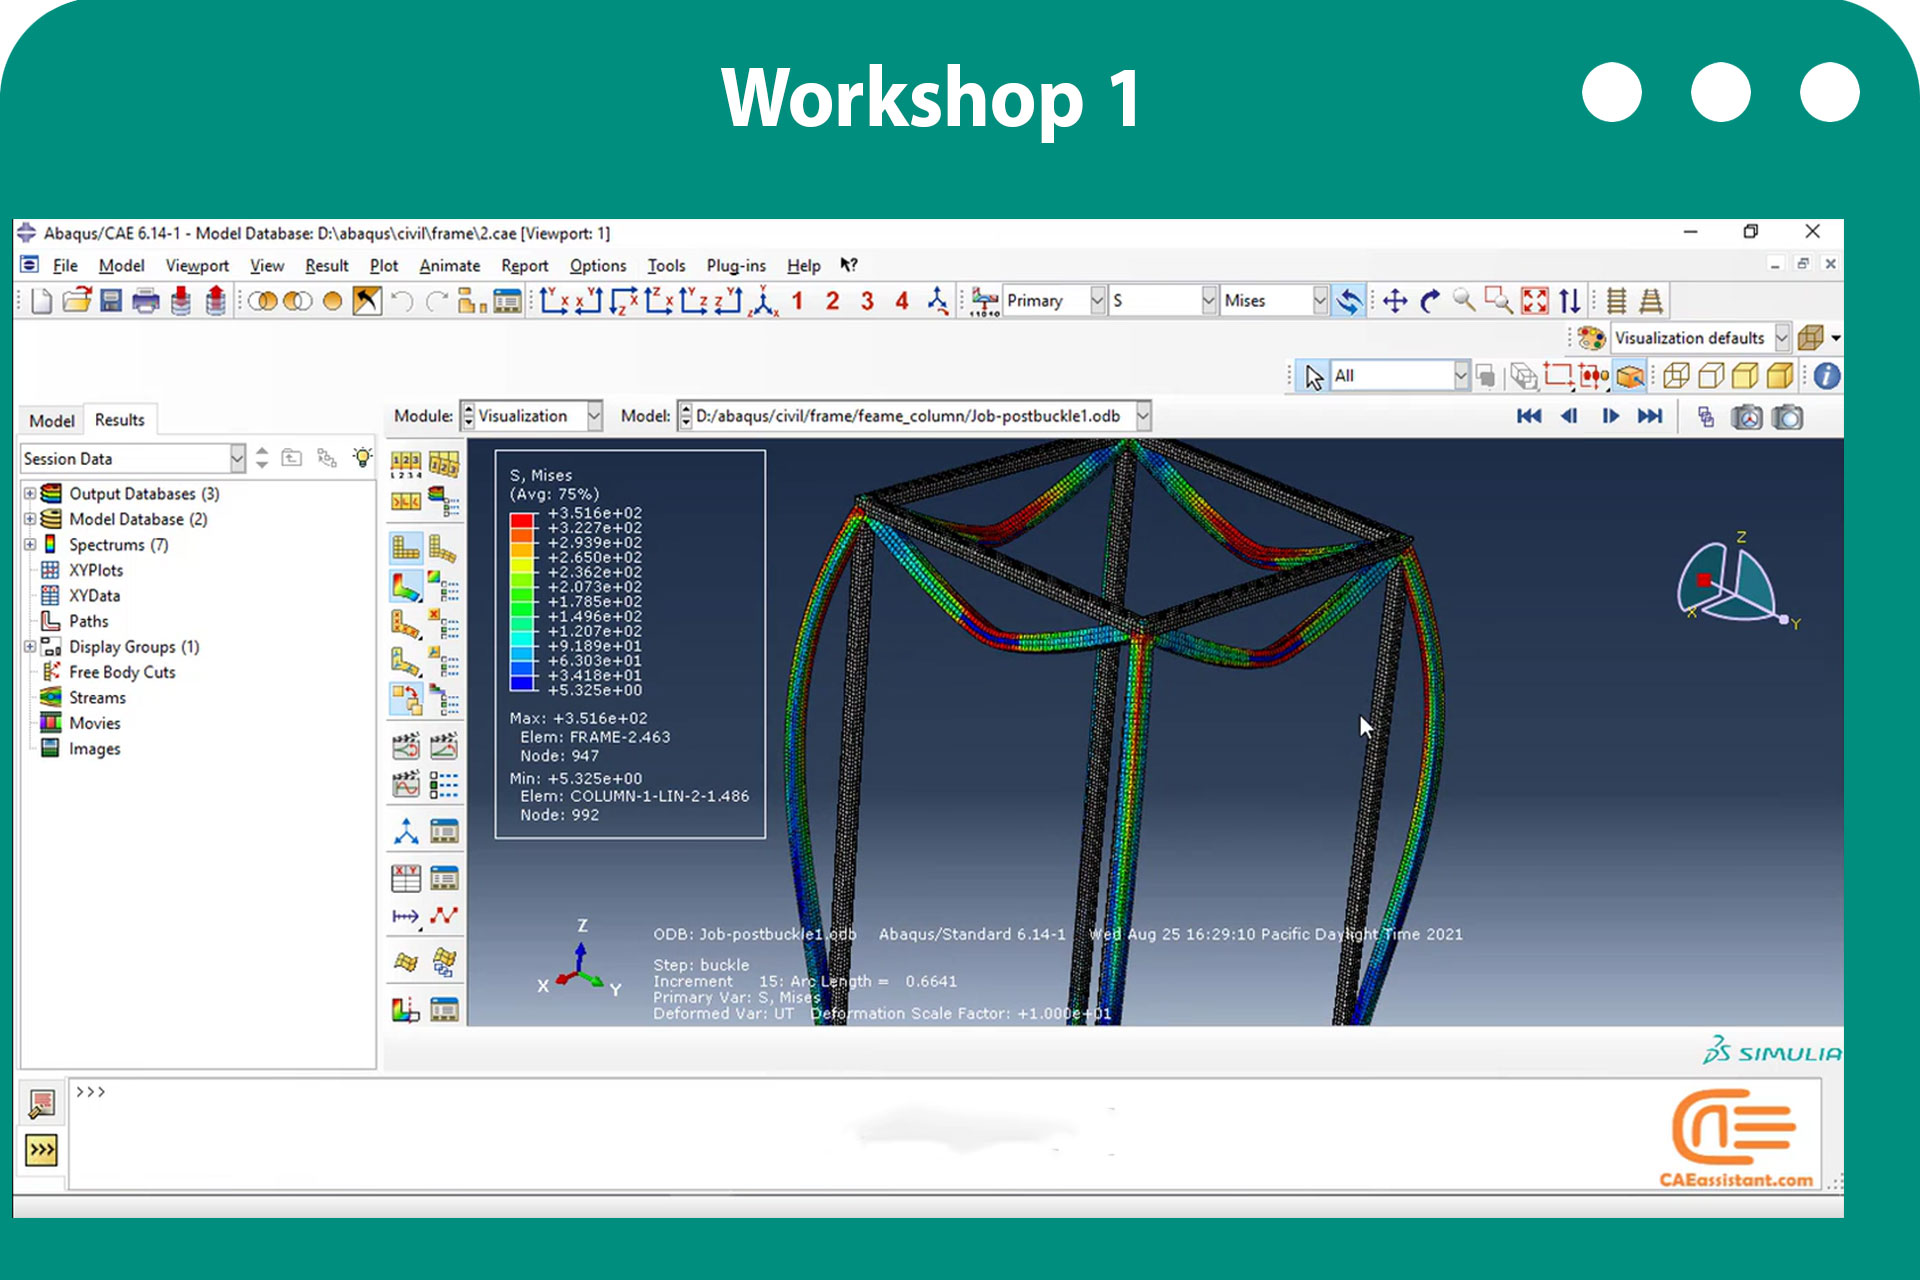Create a new model database
Viewport: 1920px width, 1280px height.
coord(41,301)
